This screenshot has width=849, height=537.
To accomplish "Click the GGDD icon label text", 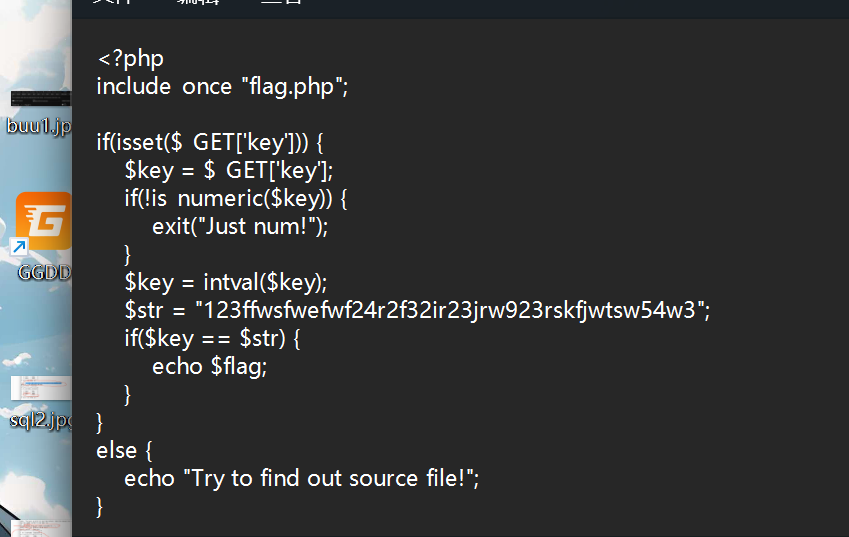I will tap(44, 271).
